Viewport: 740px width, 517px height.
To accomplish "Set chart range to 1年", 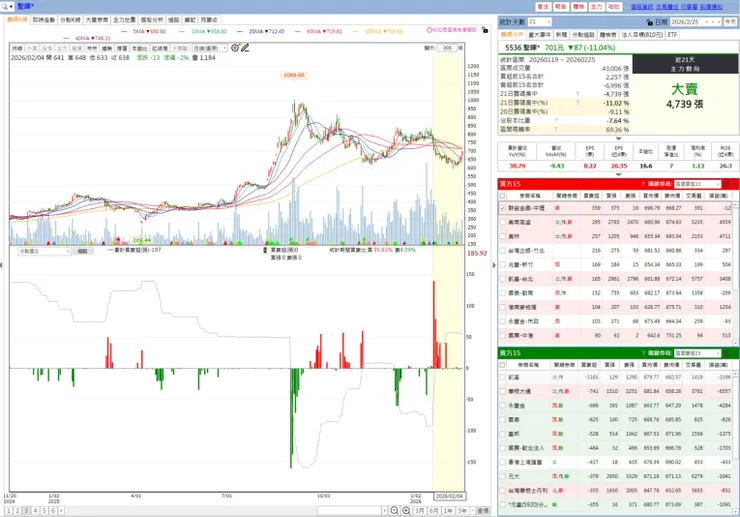I will (448, 511).
